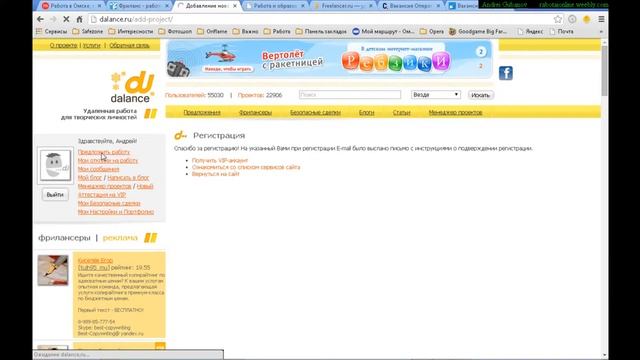Open the Мои сообщения link
This screenshot has width=640, height=360.
[98, 169]
